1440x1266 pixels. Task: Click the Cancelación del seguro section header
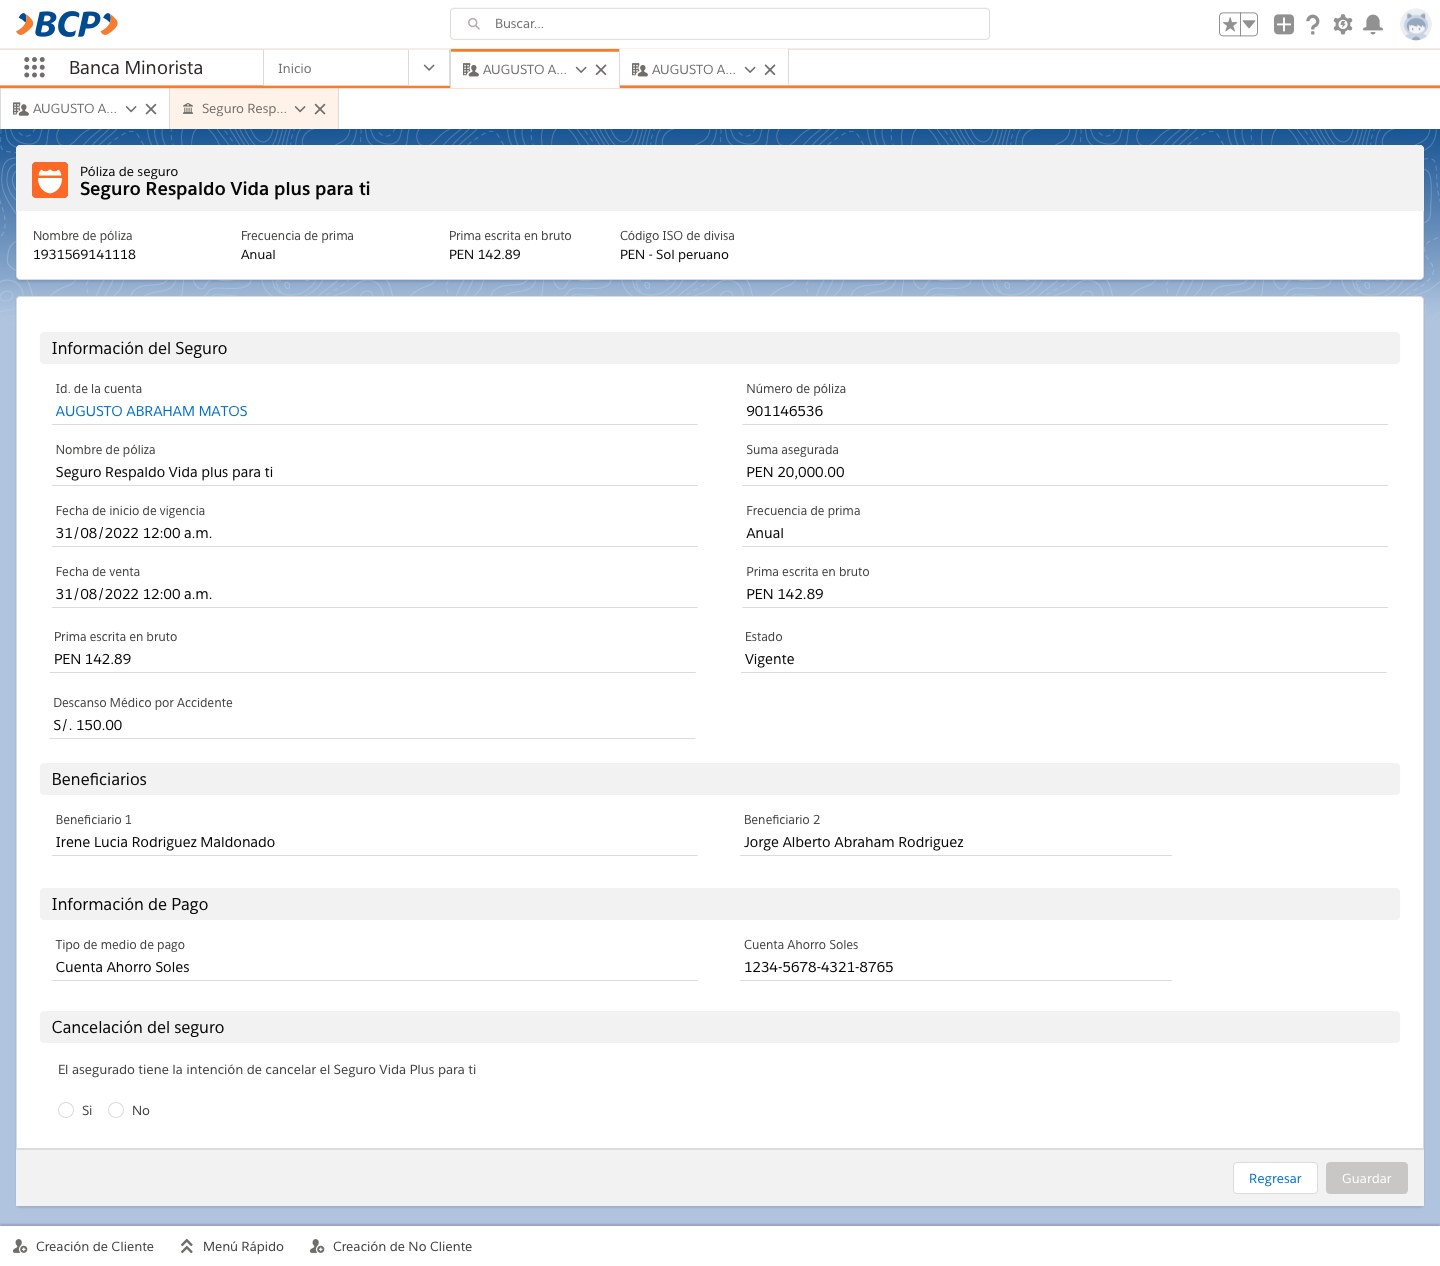[720, 1027]
